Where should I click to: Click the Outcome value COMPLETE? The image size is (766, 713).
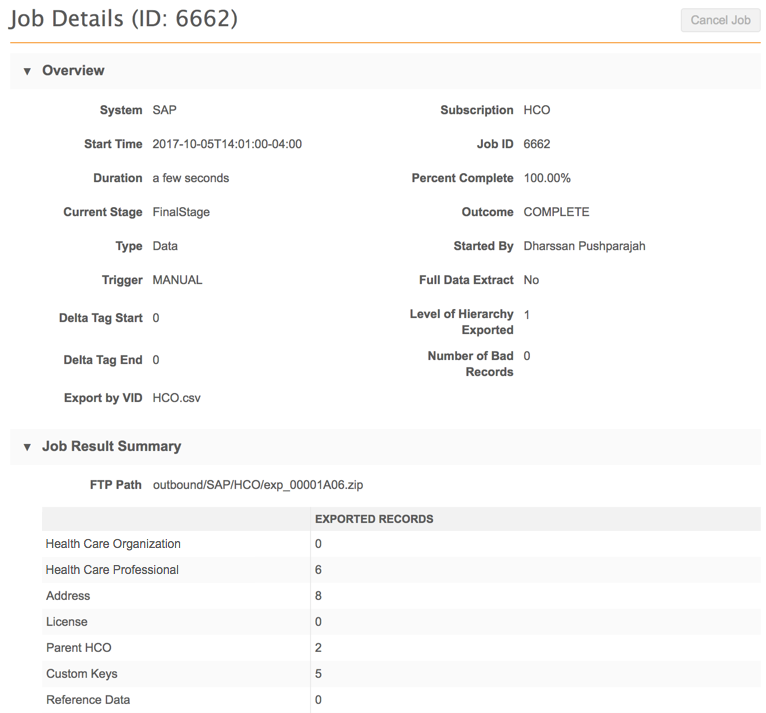click(x=556, y=212)
